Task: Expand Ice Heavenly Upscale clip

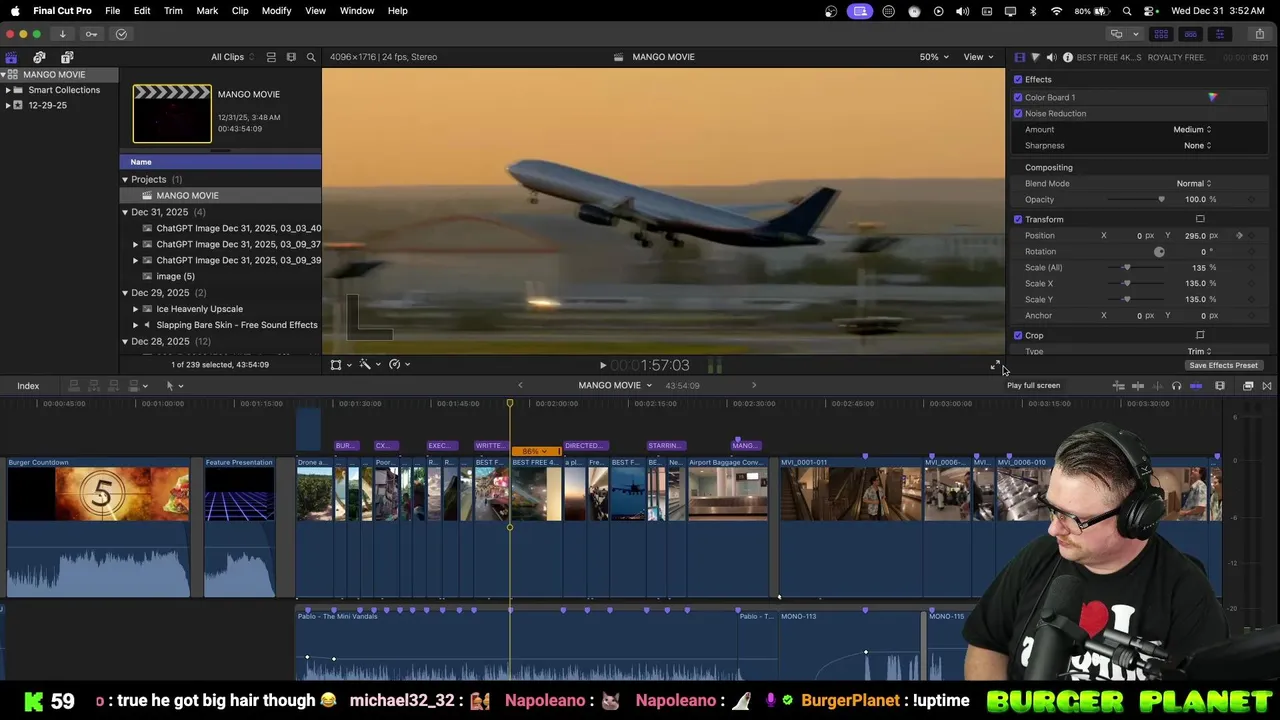Action: pyautogui.click(x=135, y=309)
